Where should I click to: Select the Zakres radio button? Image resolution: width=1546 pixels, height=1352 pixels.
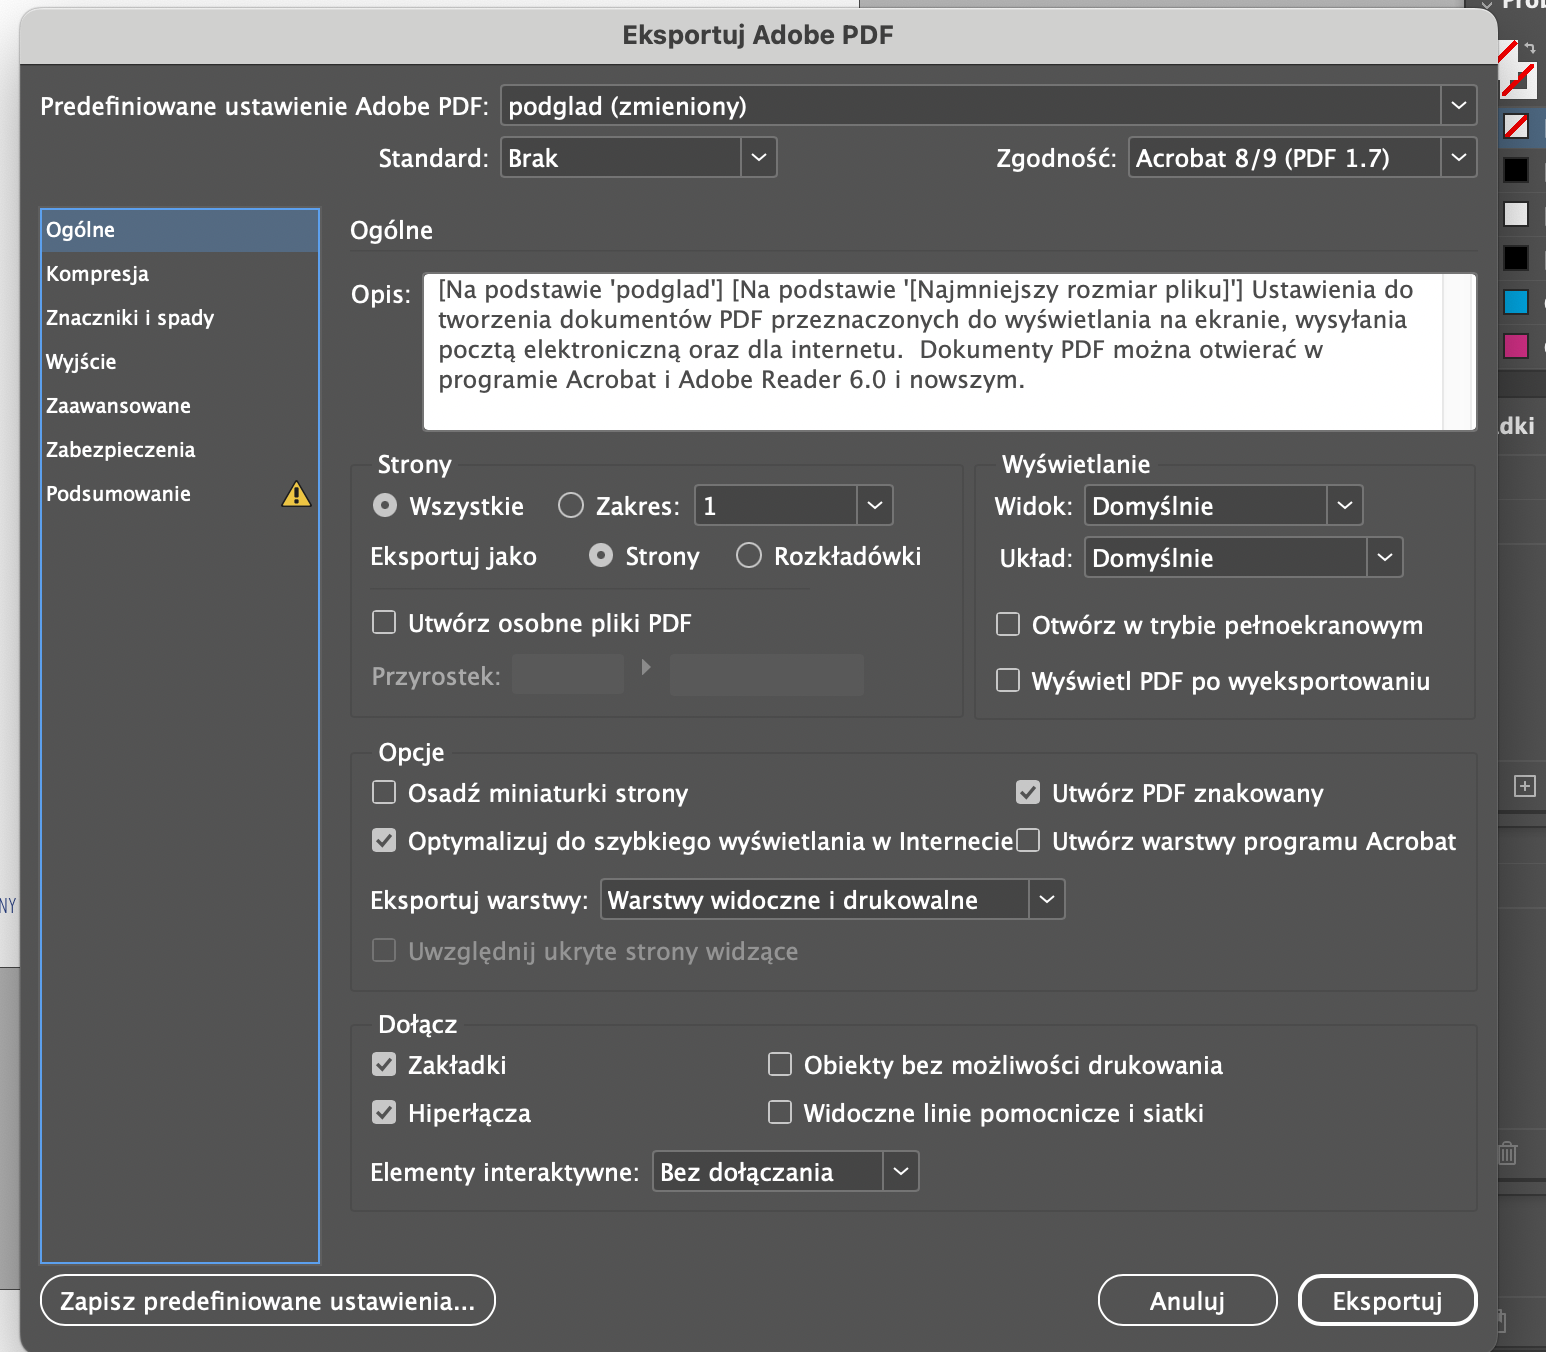tap(571, 506)
